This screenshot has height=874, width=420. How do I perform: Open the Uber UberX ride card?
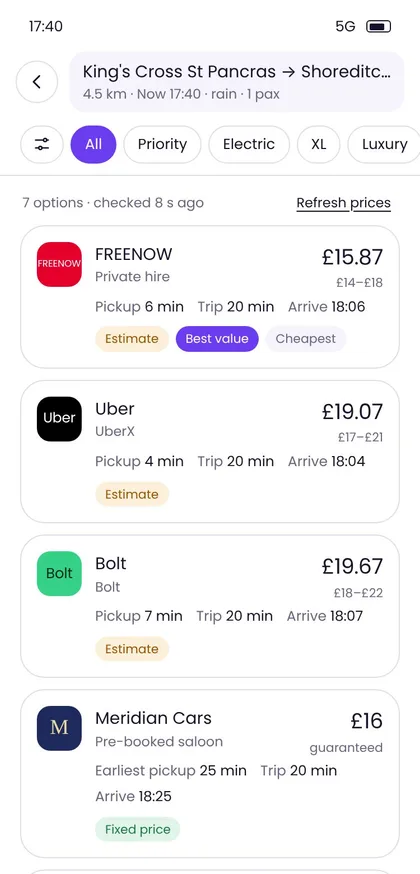(x=210, y=451)
